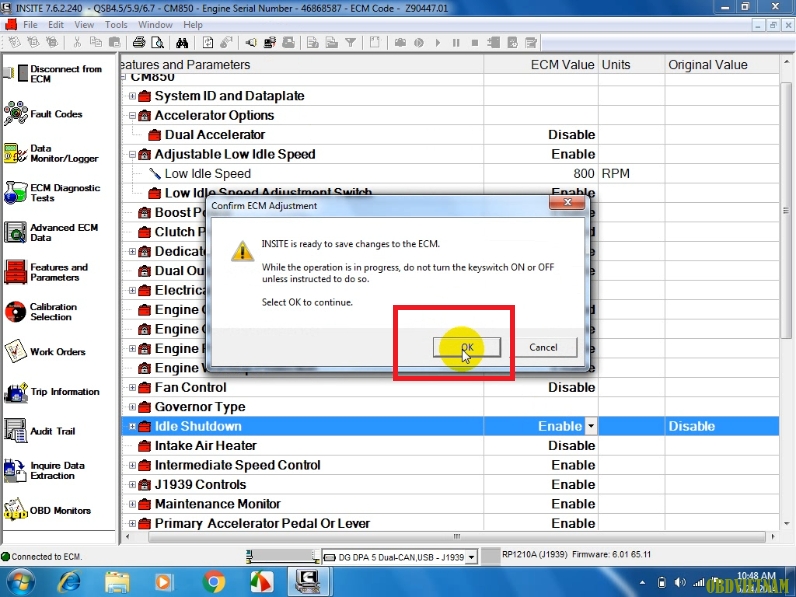Click the Find binoculars toolbar icon
The height and width of the screenshot is (597, 796).
coord(182,43)
